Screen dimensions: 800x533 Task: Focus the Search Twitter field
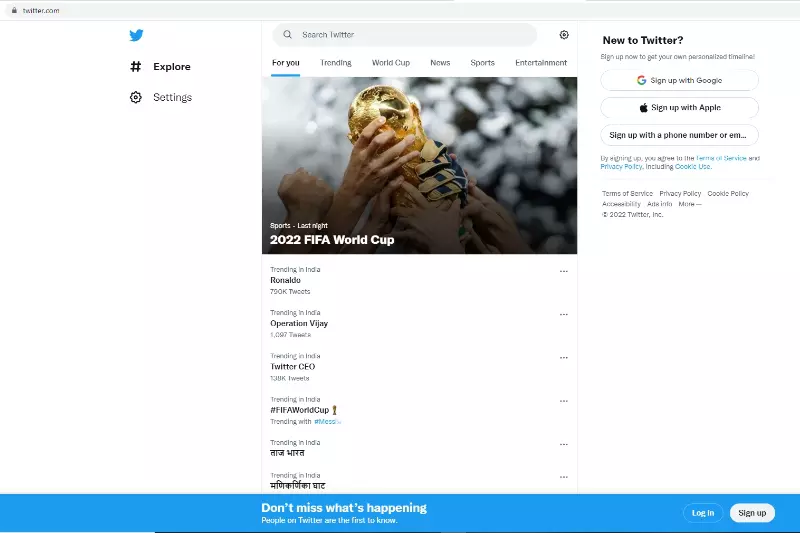coord(405,35)
